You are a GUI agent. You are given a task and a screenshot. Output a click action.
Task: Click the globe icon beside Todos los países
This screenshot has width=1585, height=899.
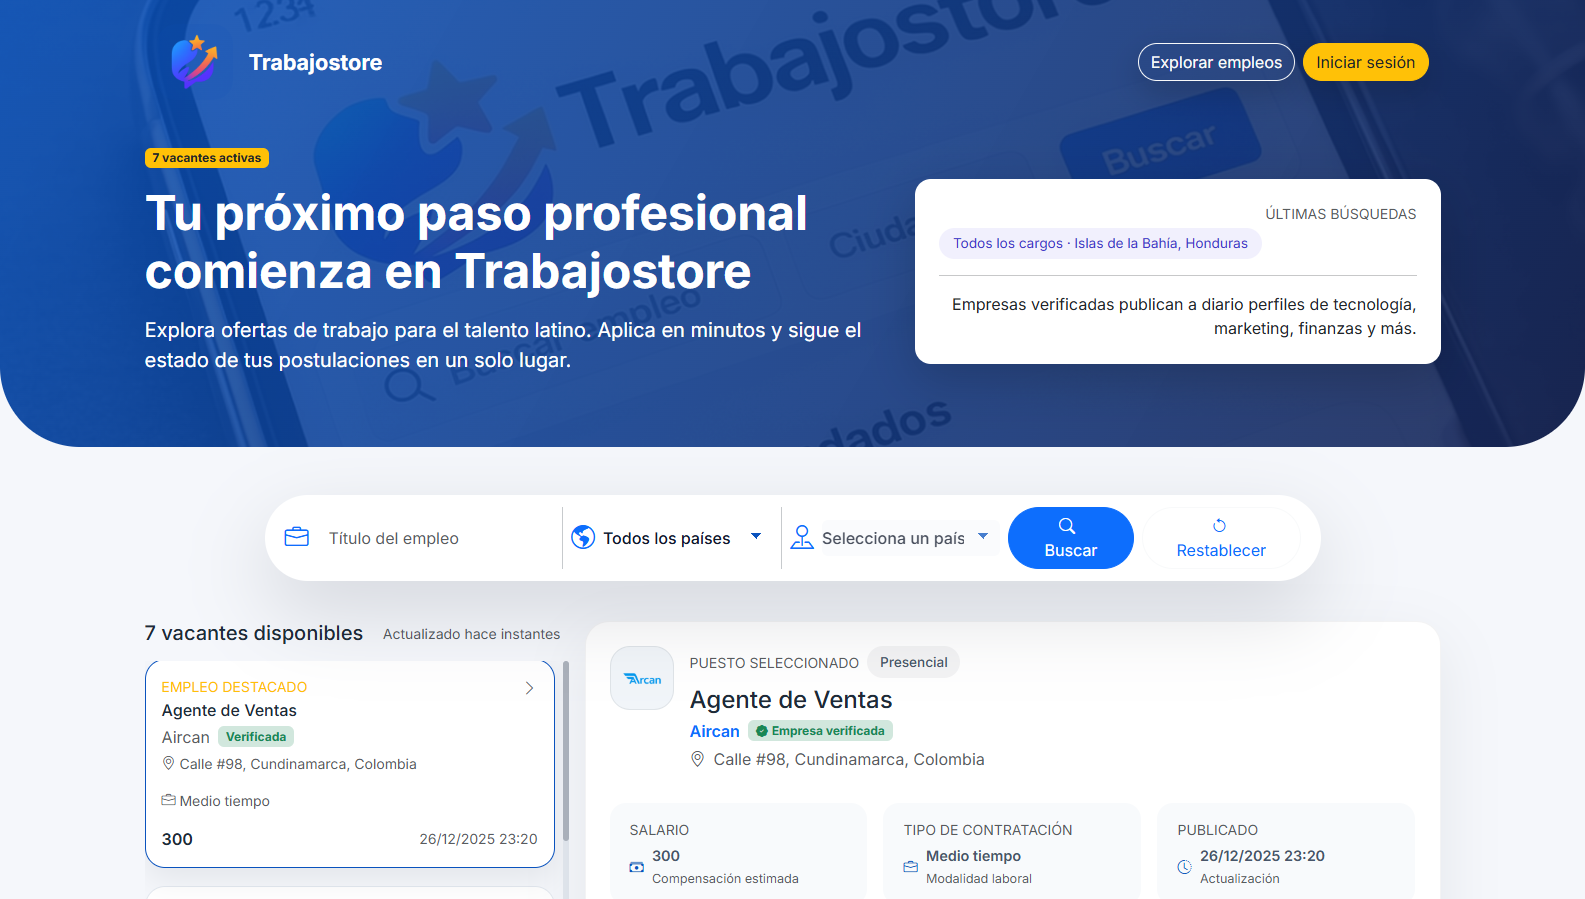583,537
